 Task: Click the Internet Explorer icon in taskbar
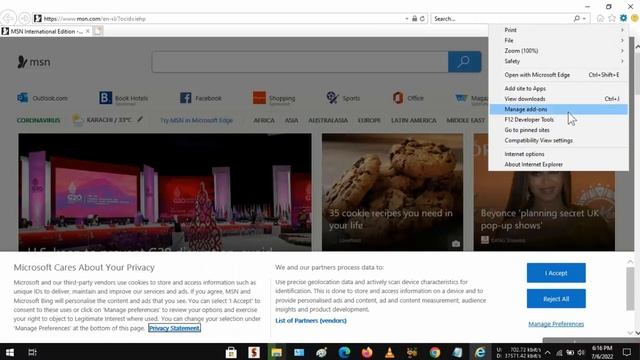480,352
